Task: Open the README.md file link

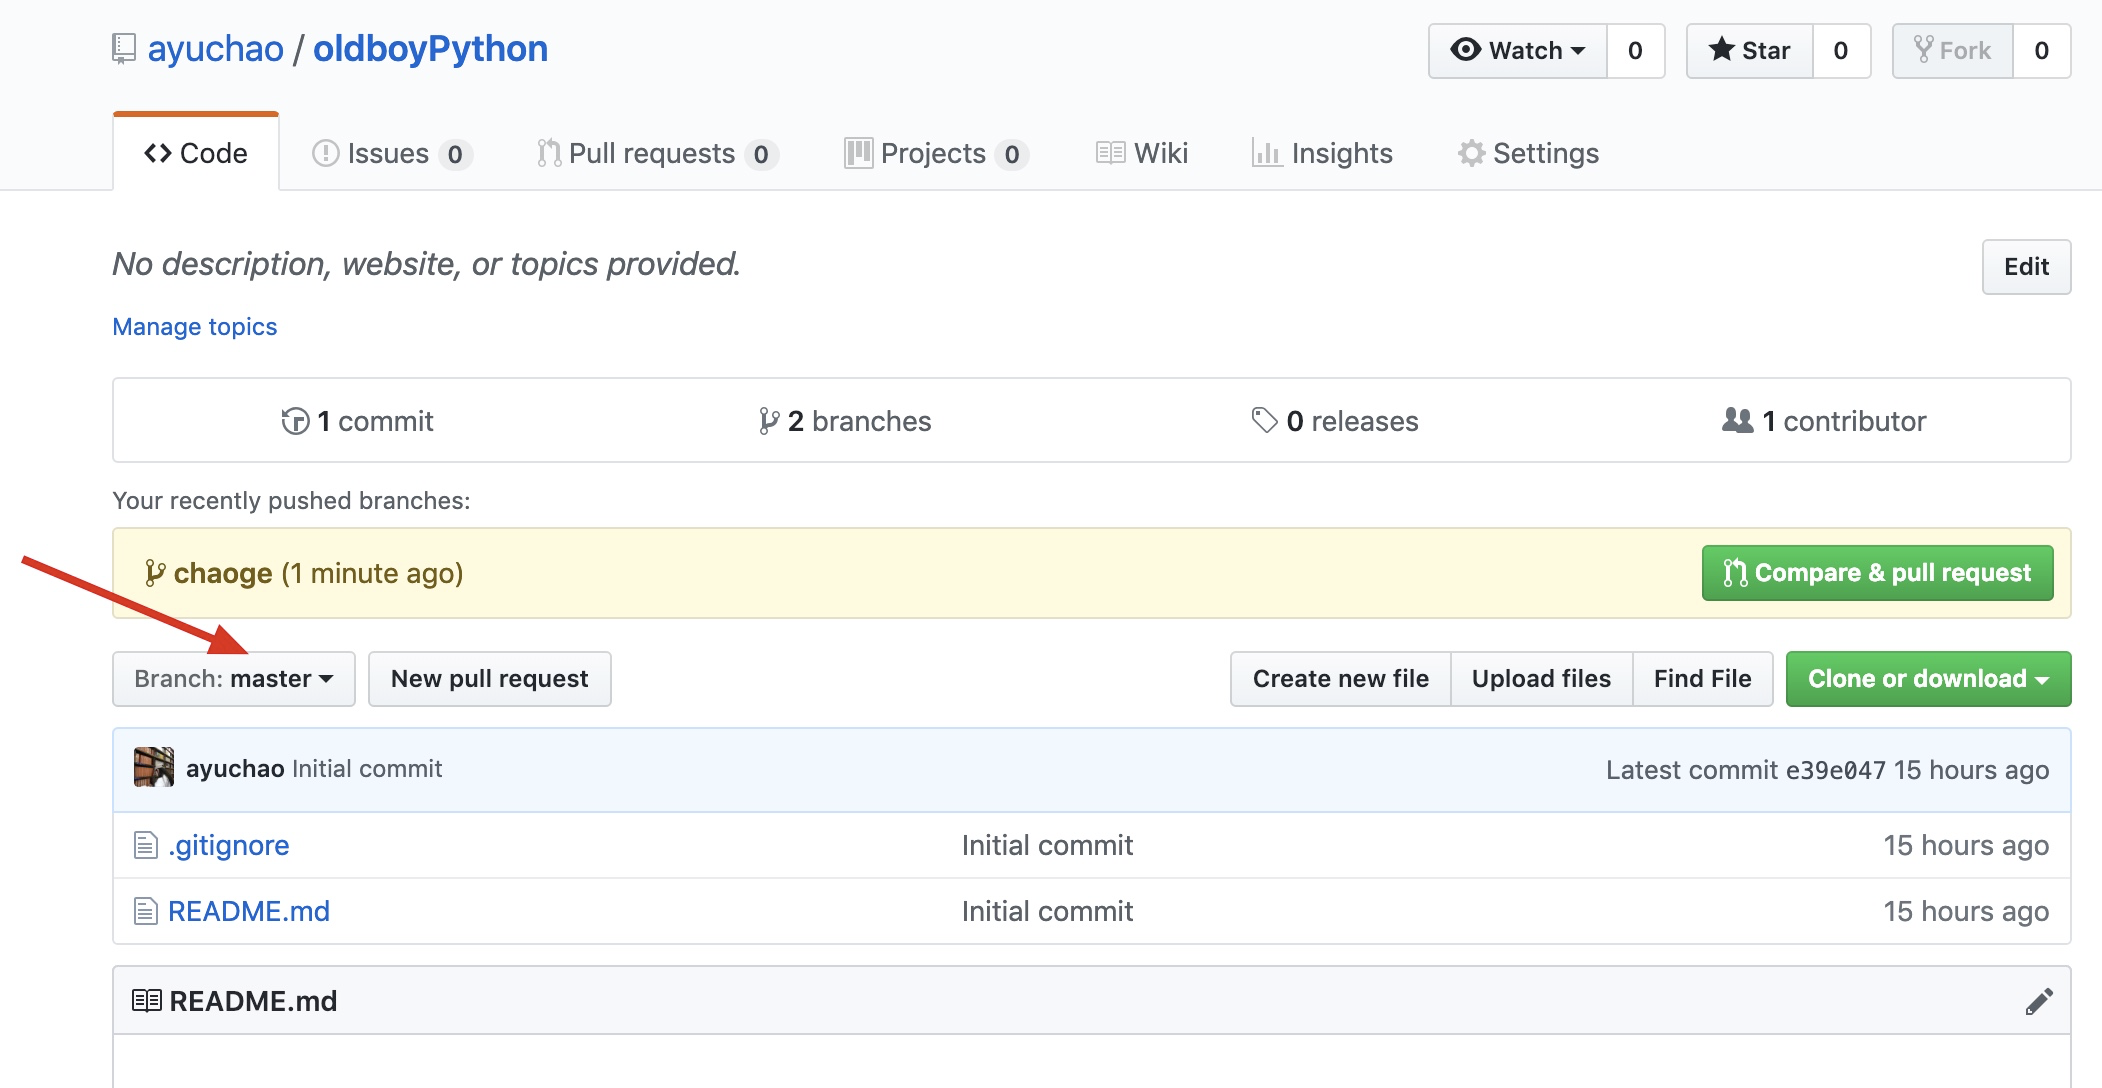Action: pyautogui.click(x=249, y=912)
